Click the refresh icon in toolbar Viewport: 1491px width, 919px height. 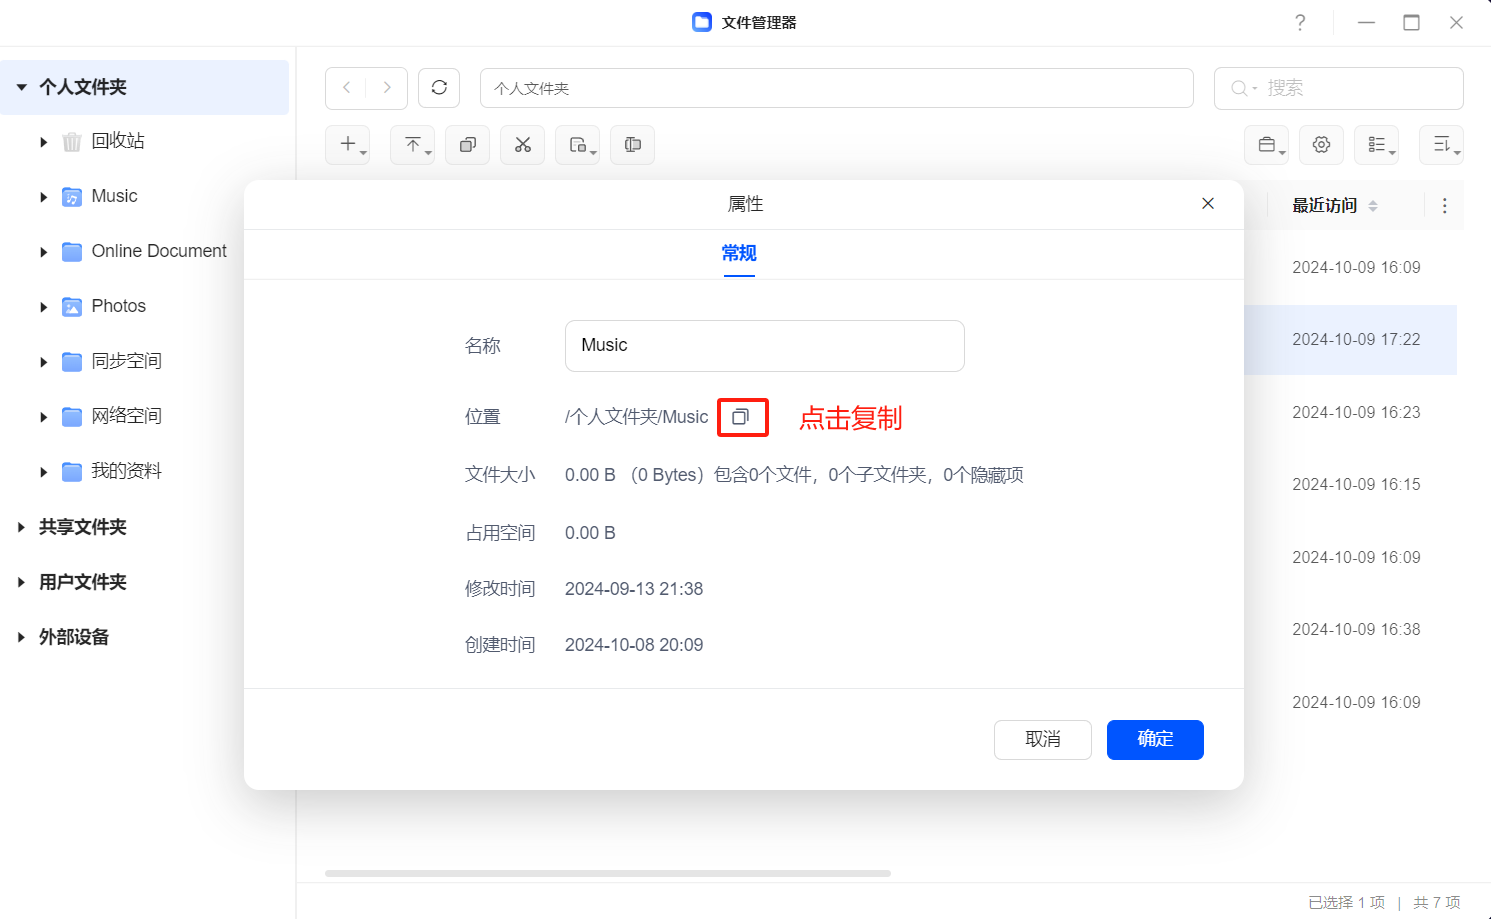tap(439, 88)
